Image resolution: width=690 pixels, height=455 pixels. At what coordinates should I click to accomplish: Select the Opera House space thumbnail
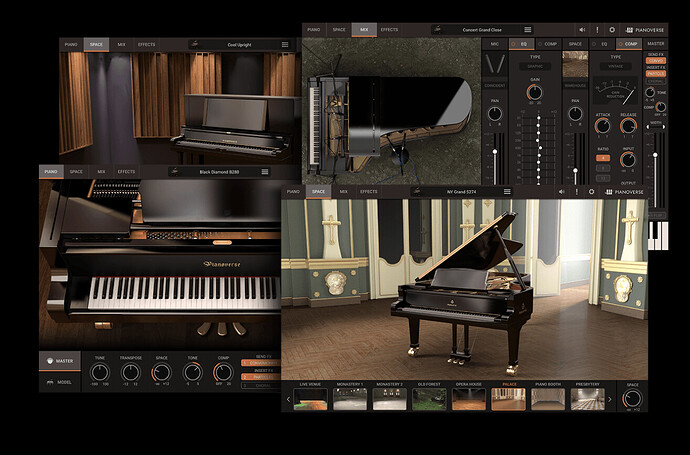tap(469, 399)
